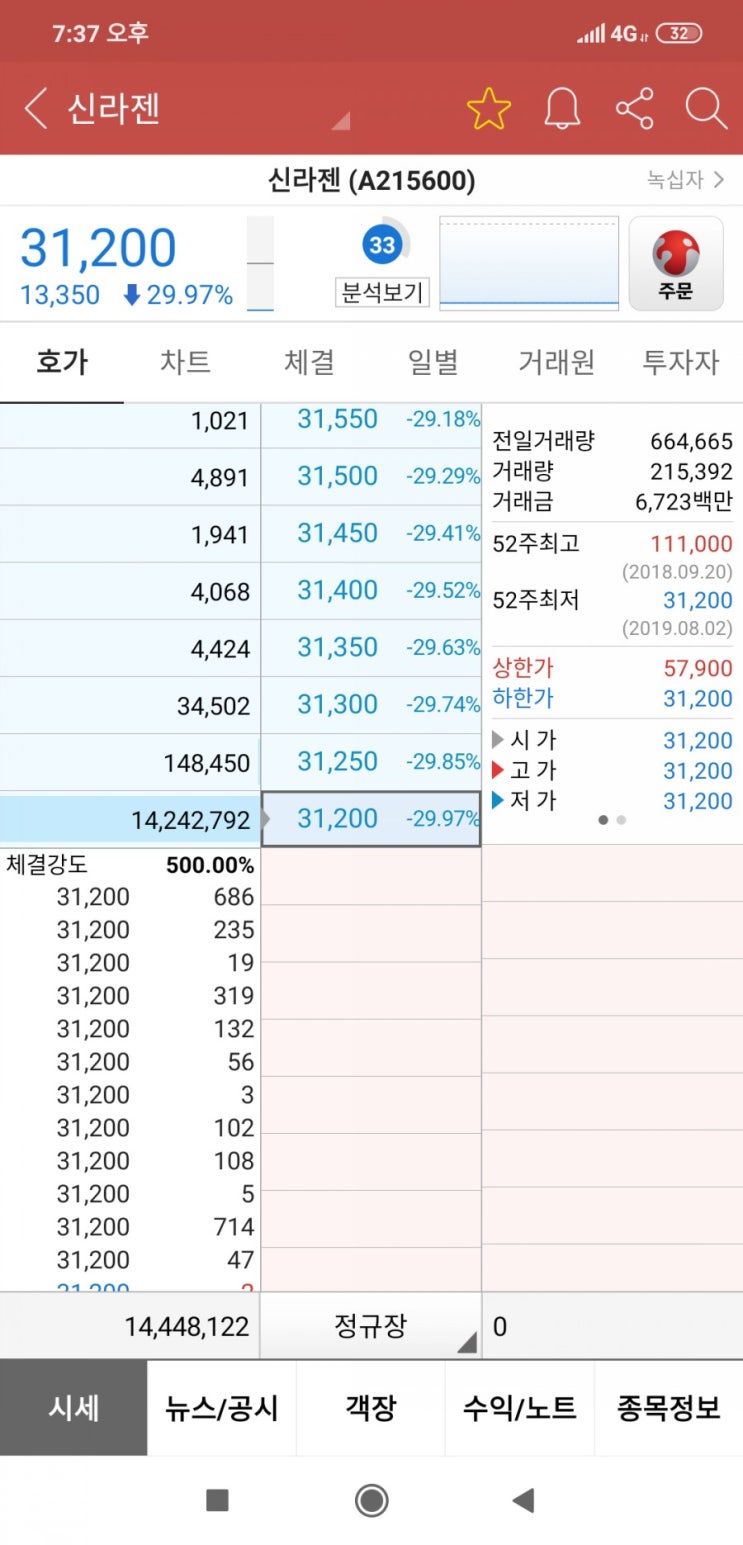Screen dimensions: 743x1545
Task: Open the 종목정보 bottom tab
Action: [669, 1408]
